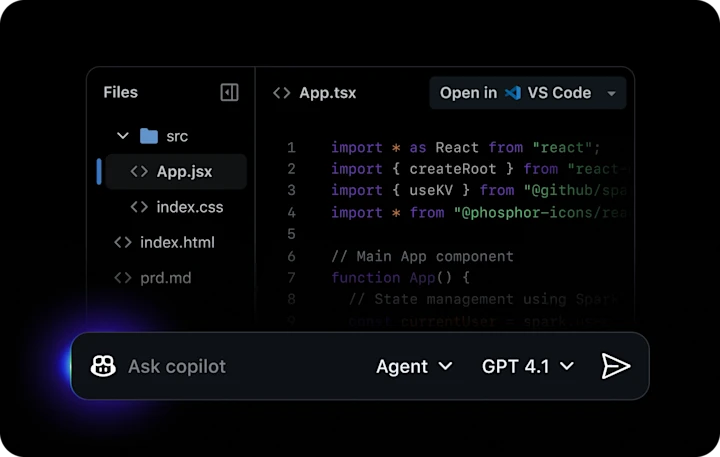Screen dimensions: 720x457
Task: Click "@phosphor-icons" import string on line 4
Action: pos(540,213)
